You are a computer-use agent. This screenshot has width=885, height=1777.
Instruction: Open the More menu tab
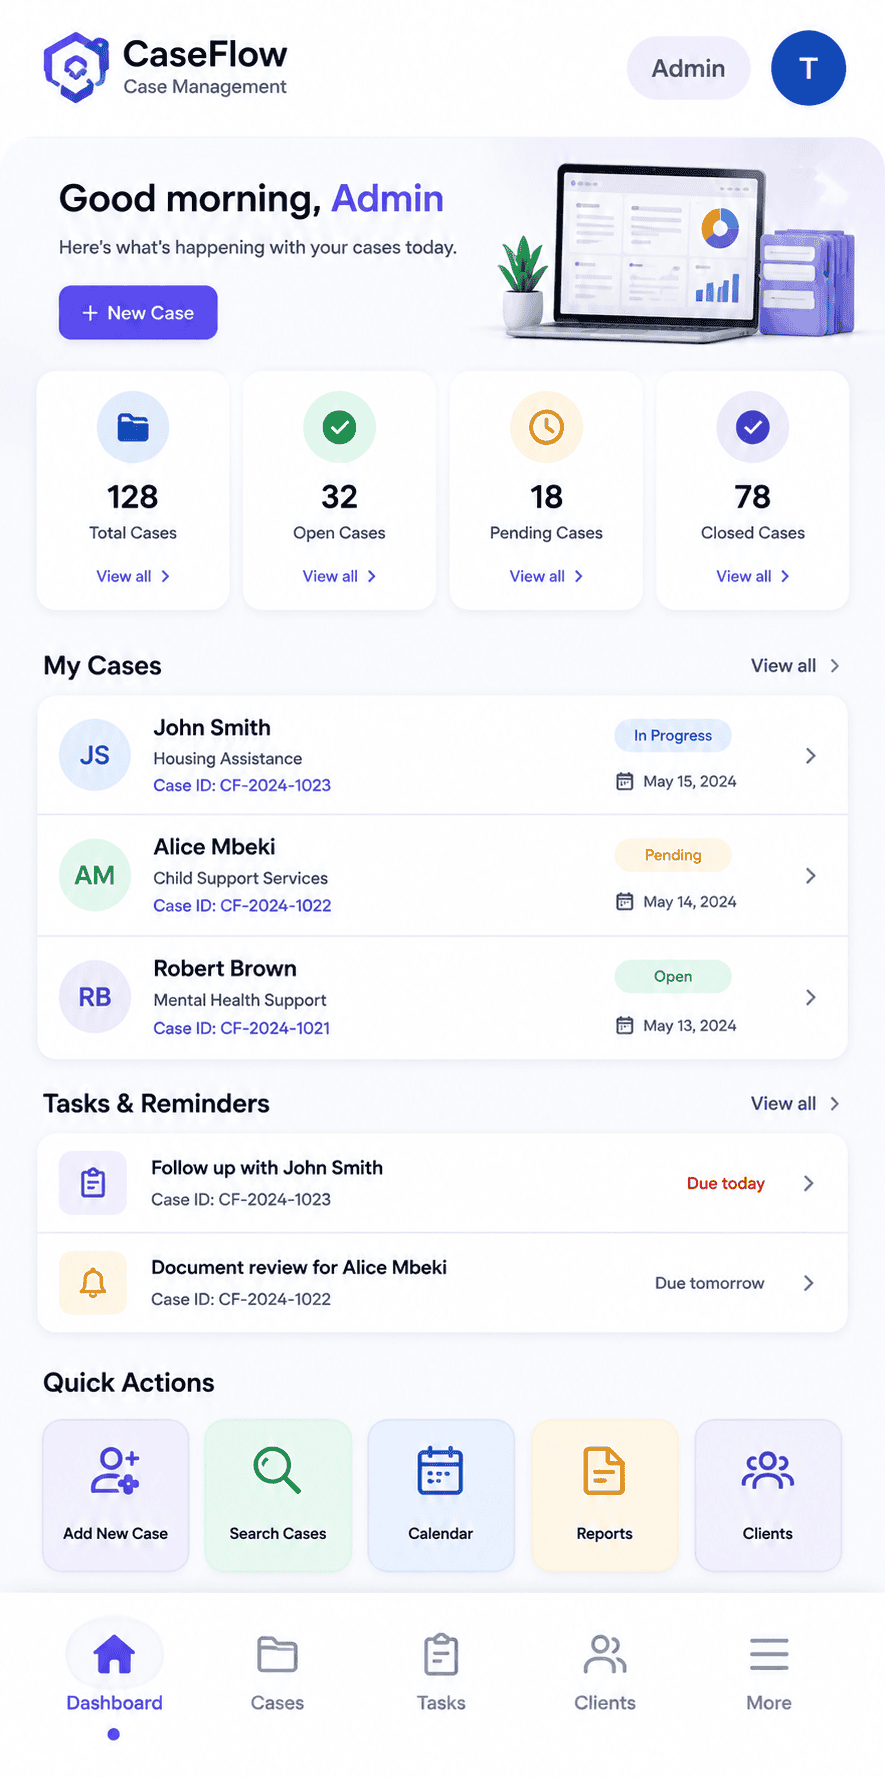(x=769, y=1673)
